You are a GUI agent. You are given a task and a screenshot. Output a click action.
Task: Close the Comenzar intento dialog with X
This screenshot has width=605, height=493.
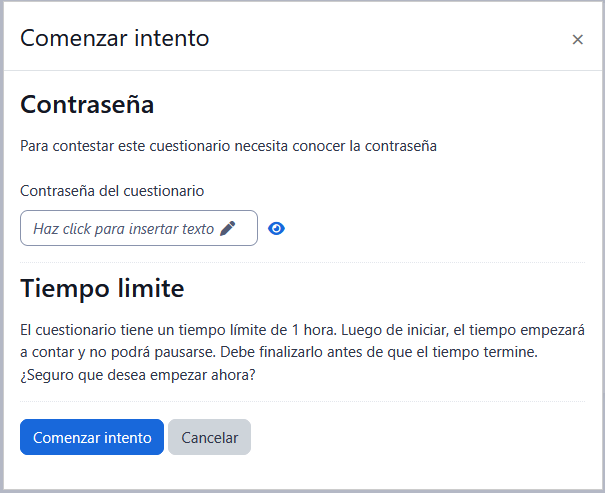point(577,39)
